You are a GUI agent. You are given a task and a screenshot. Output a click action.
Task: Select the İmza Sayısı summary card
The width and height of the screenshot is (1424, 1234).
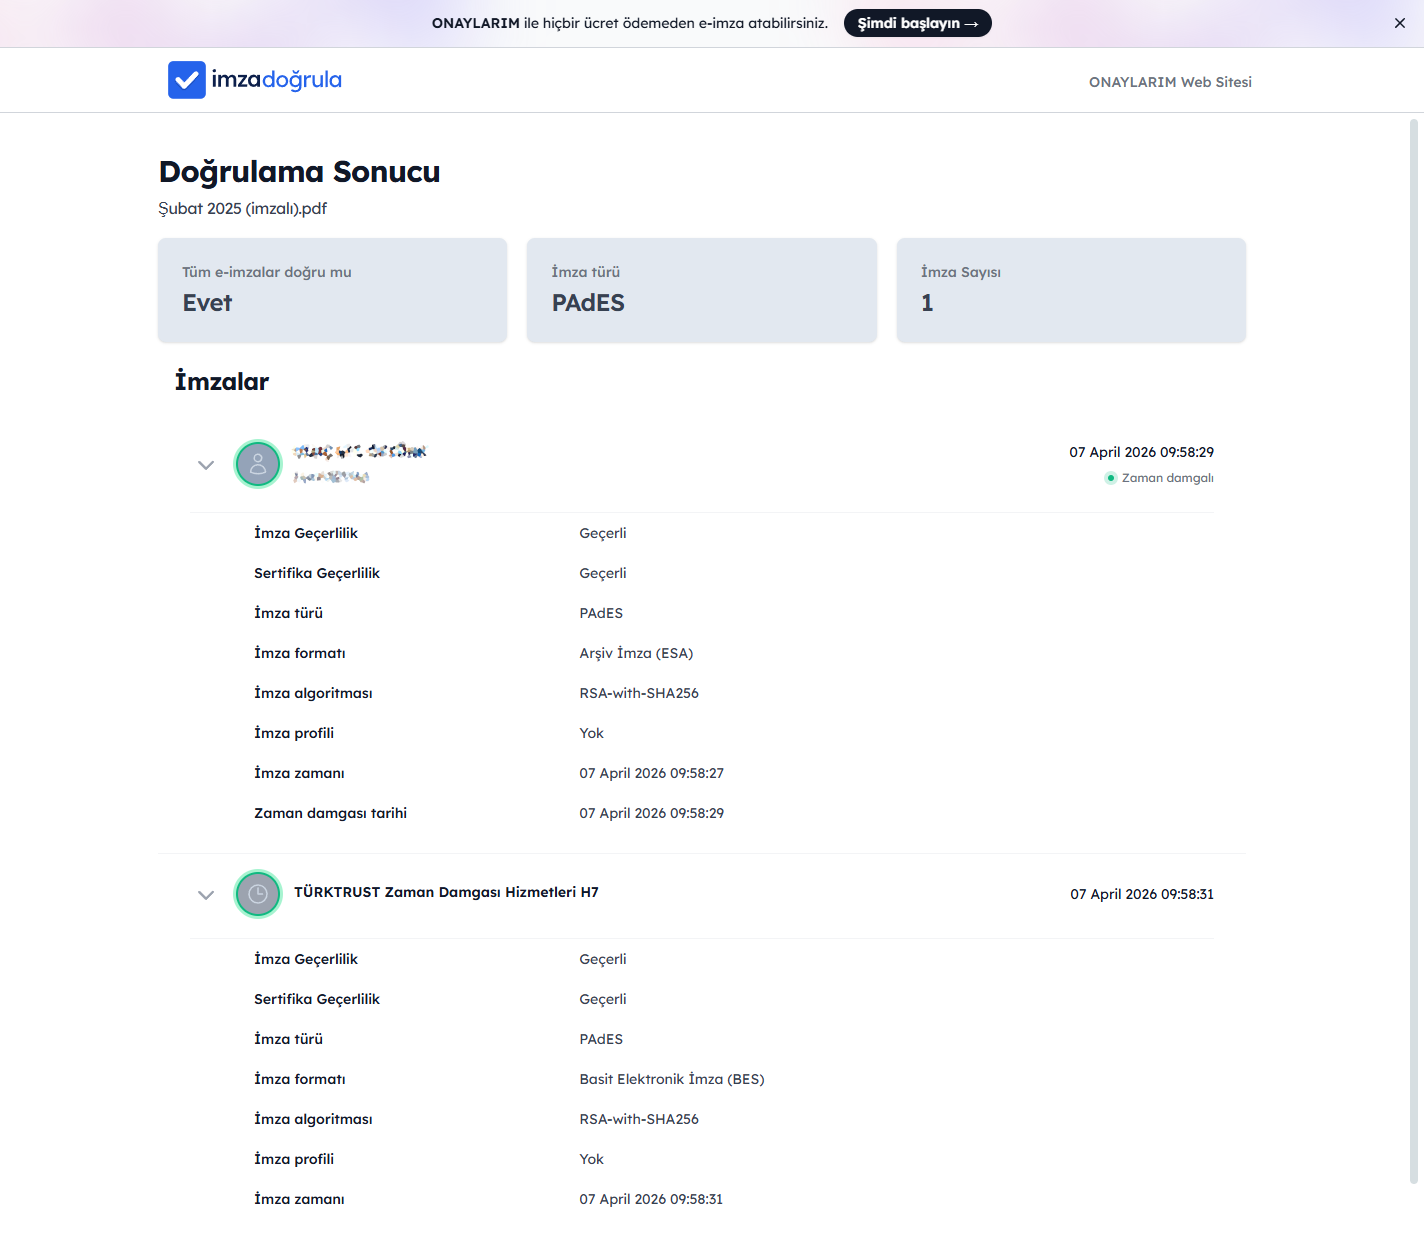point(1071,290)
